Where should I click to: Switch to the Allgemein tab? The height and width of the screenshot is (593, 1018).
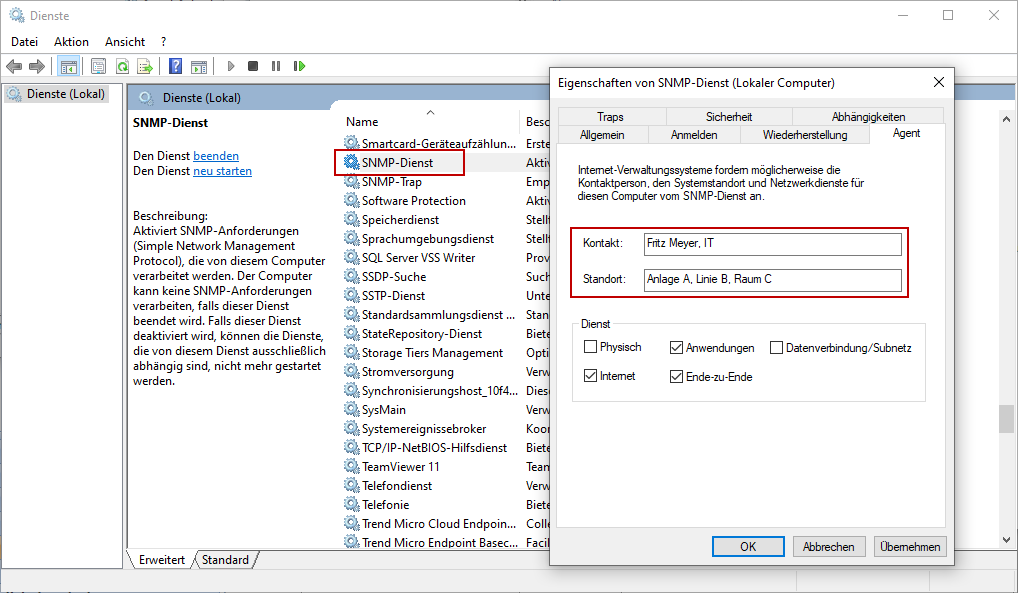pos(602,134)
